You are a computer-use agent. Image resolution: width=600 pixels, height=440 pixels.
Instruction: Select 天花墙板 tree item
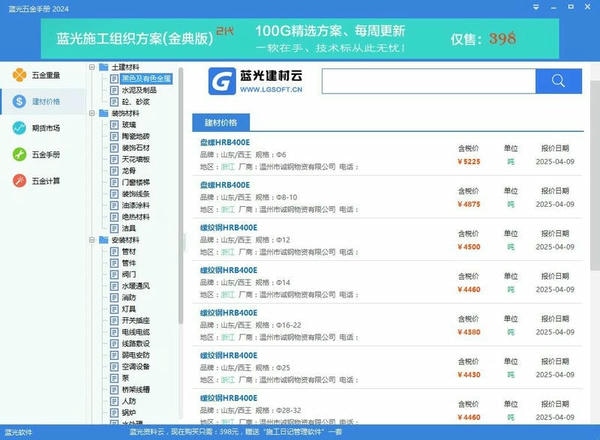136,159
